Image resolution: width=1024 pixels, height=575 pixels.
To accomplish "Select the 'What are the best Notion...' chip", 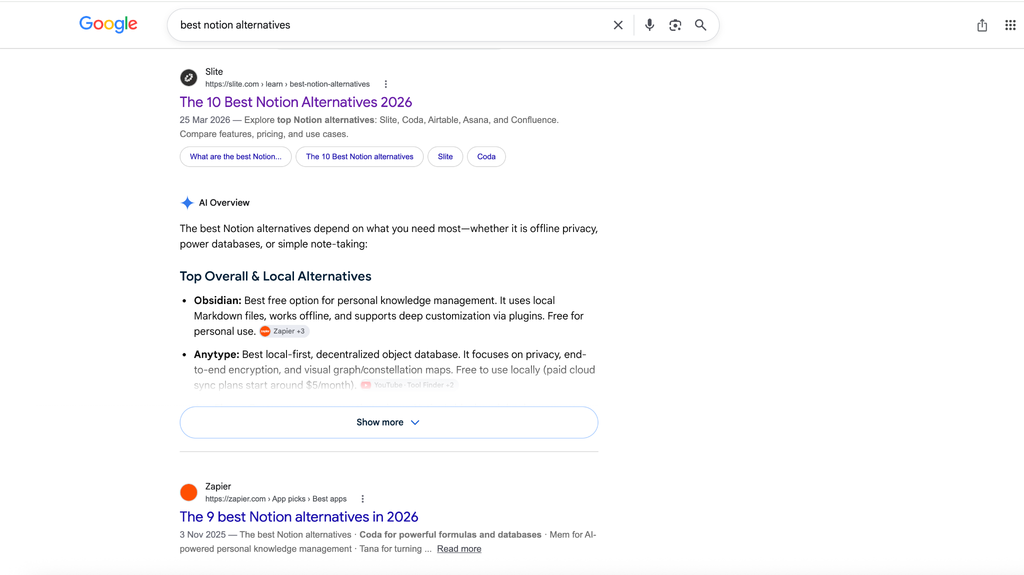I will (x=236, y=157).
